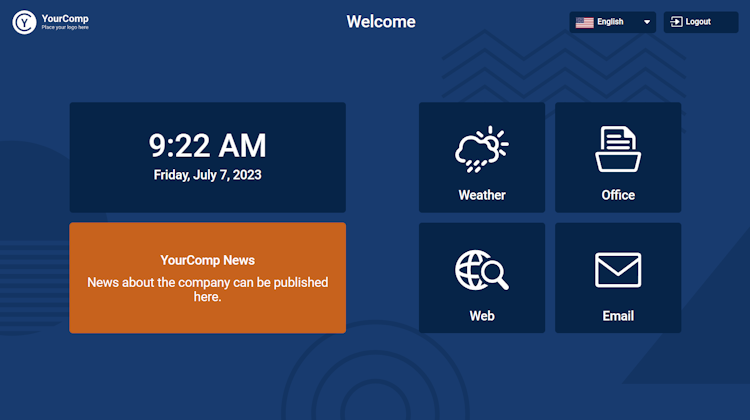This screenshot has width=750, height=420.
Task: Open the Weather cloud-and-sun icon
Action: (482, 149)
